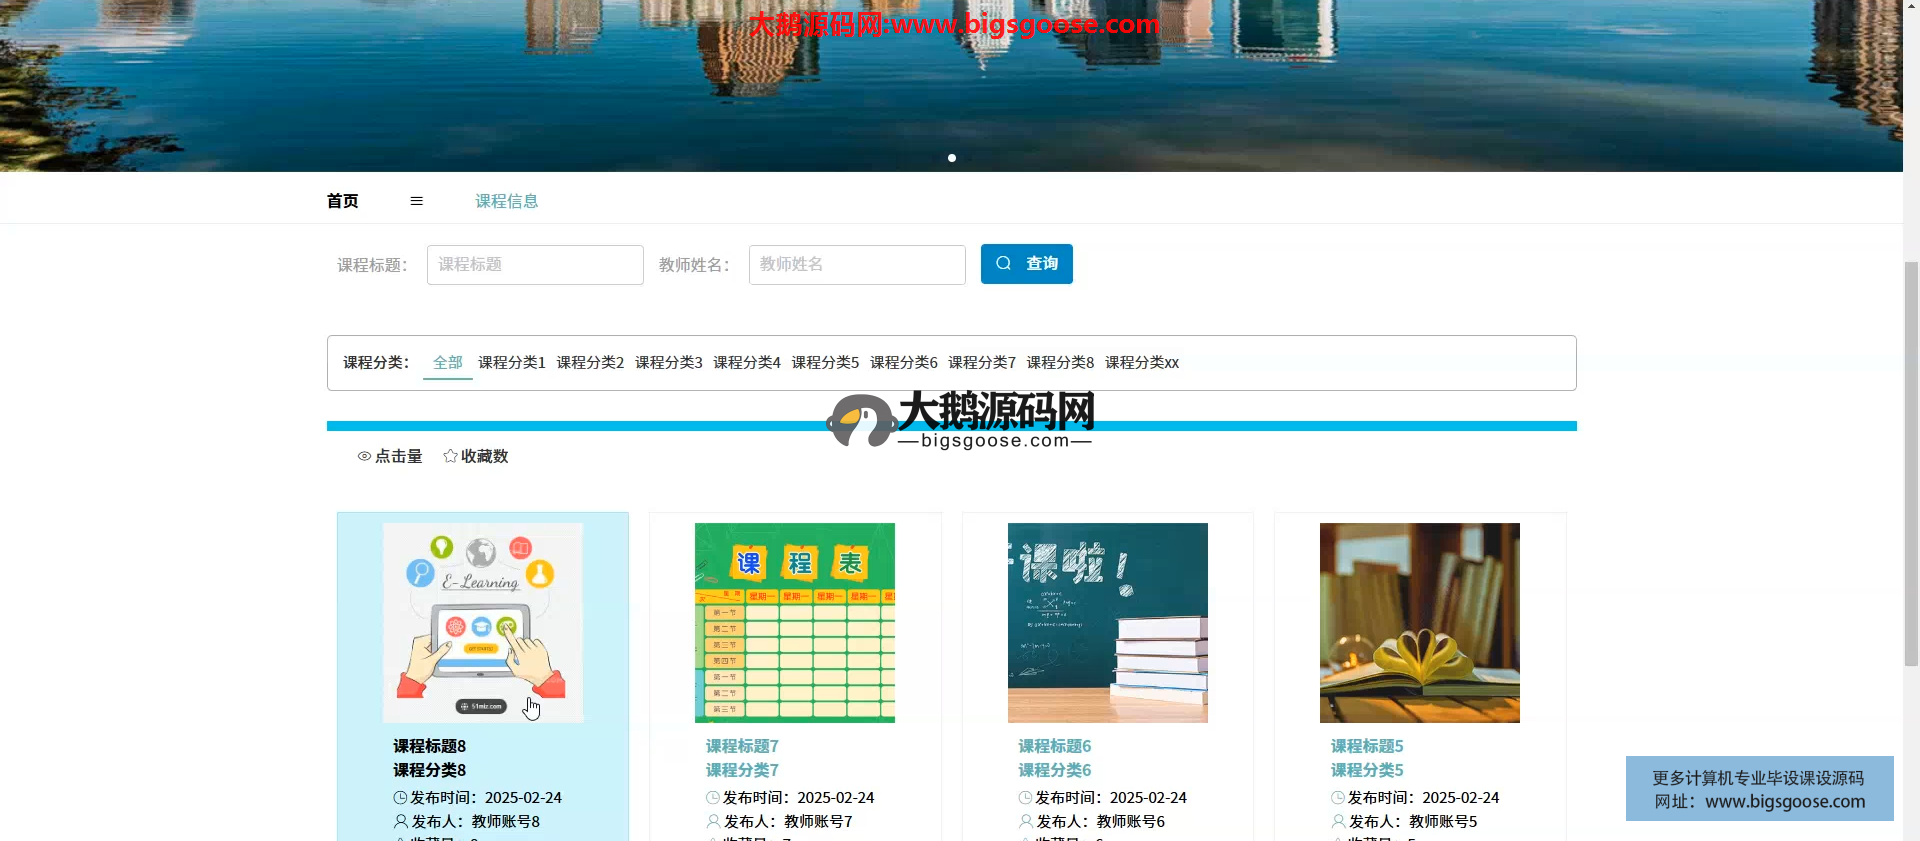The height and width of the screenshot is (841, 1920).
Task: Click the clock icon on the 课程标题8 card
Action: 400,798
